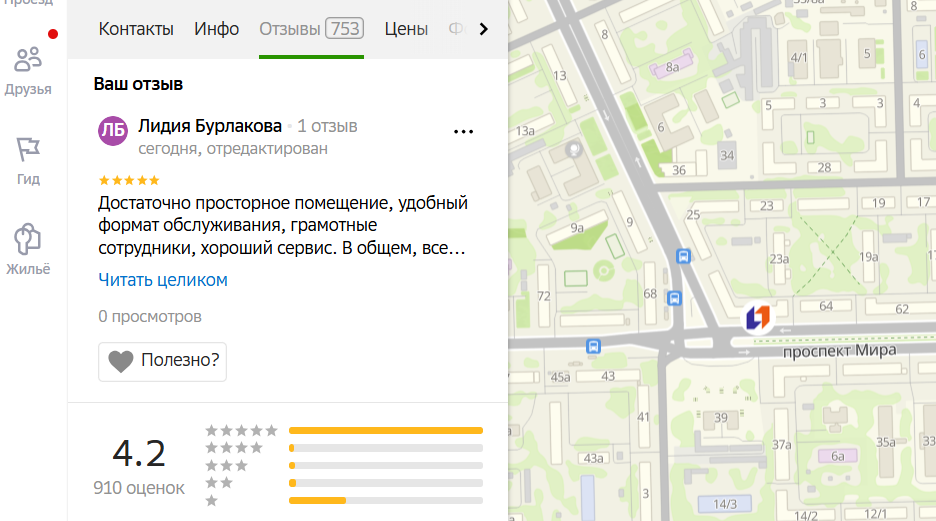Click the ЛБ user avatar
Image resolution: width=936 pixels, height=521 pixels.
(x=113, y=131)
